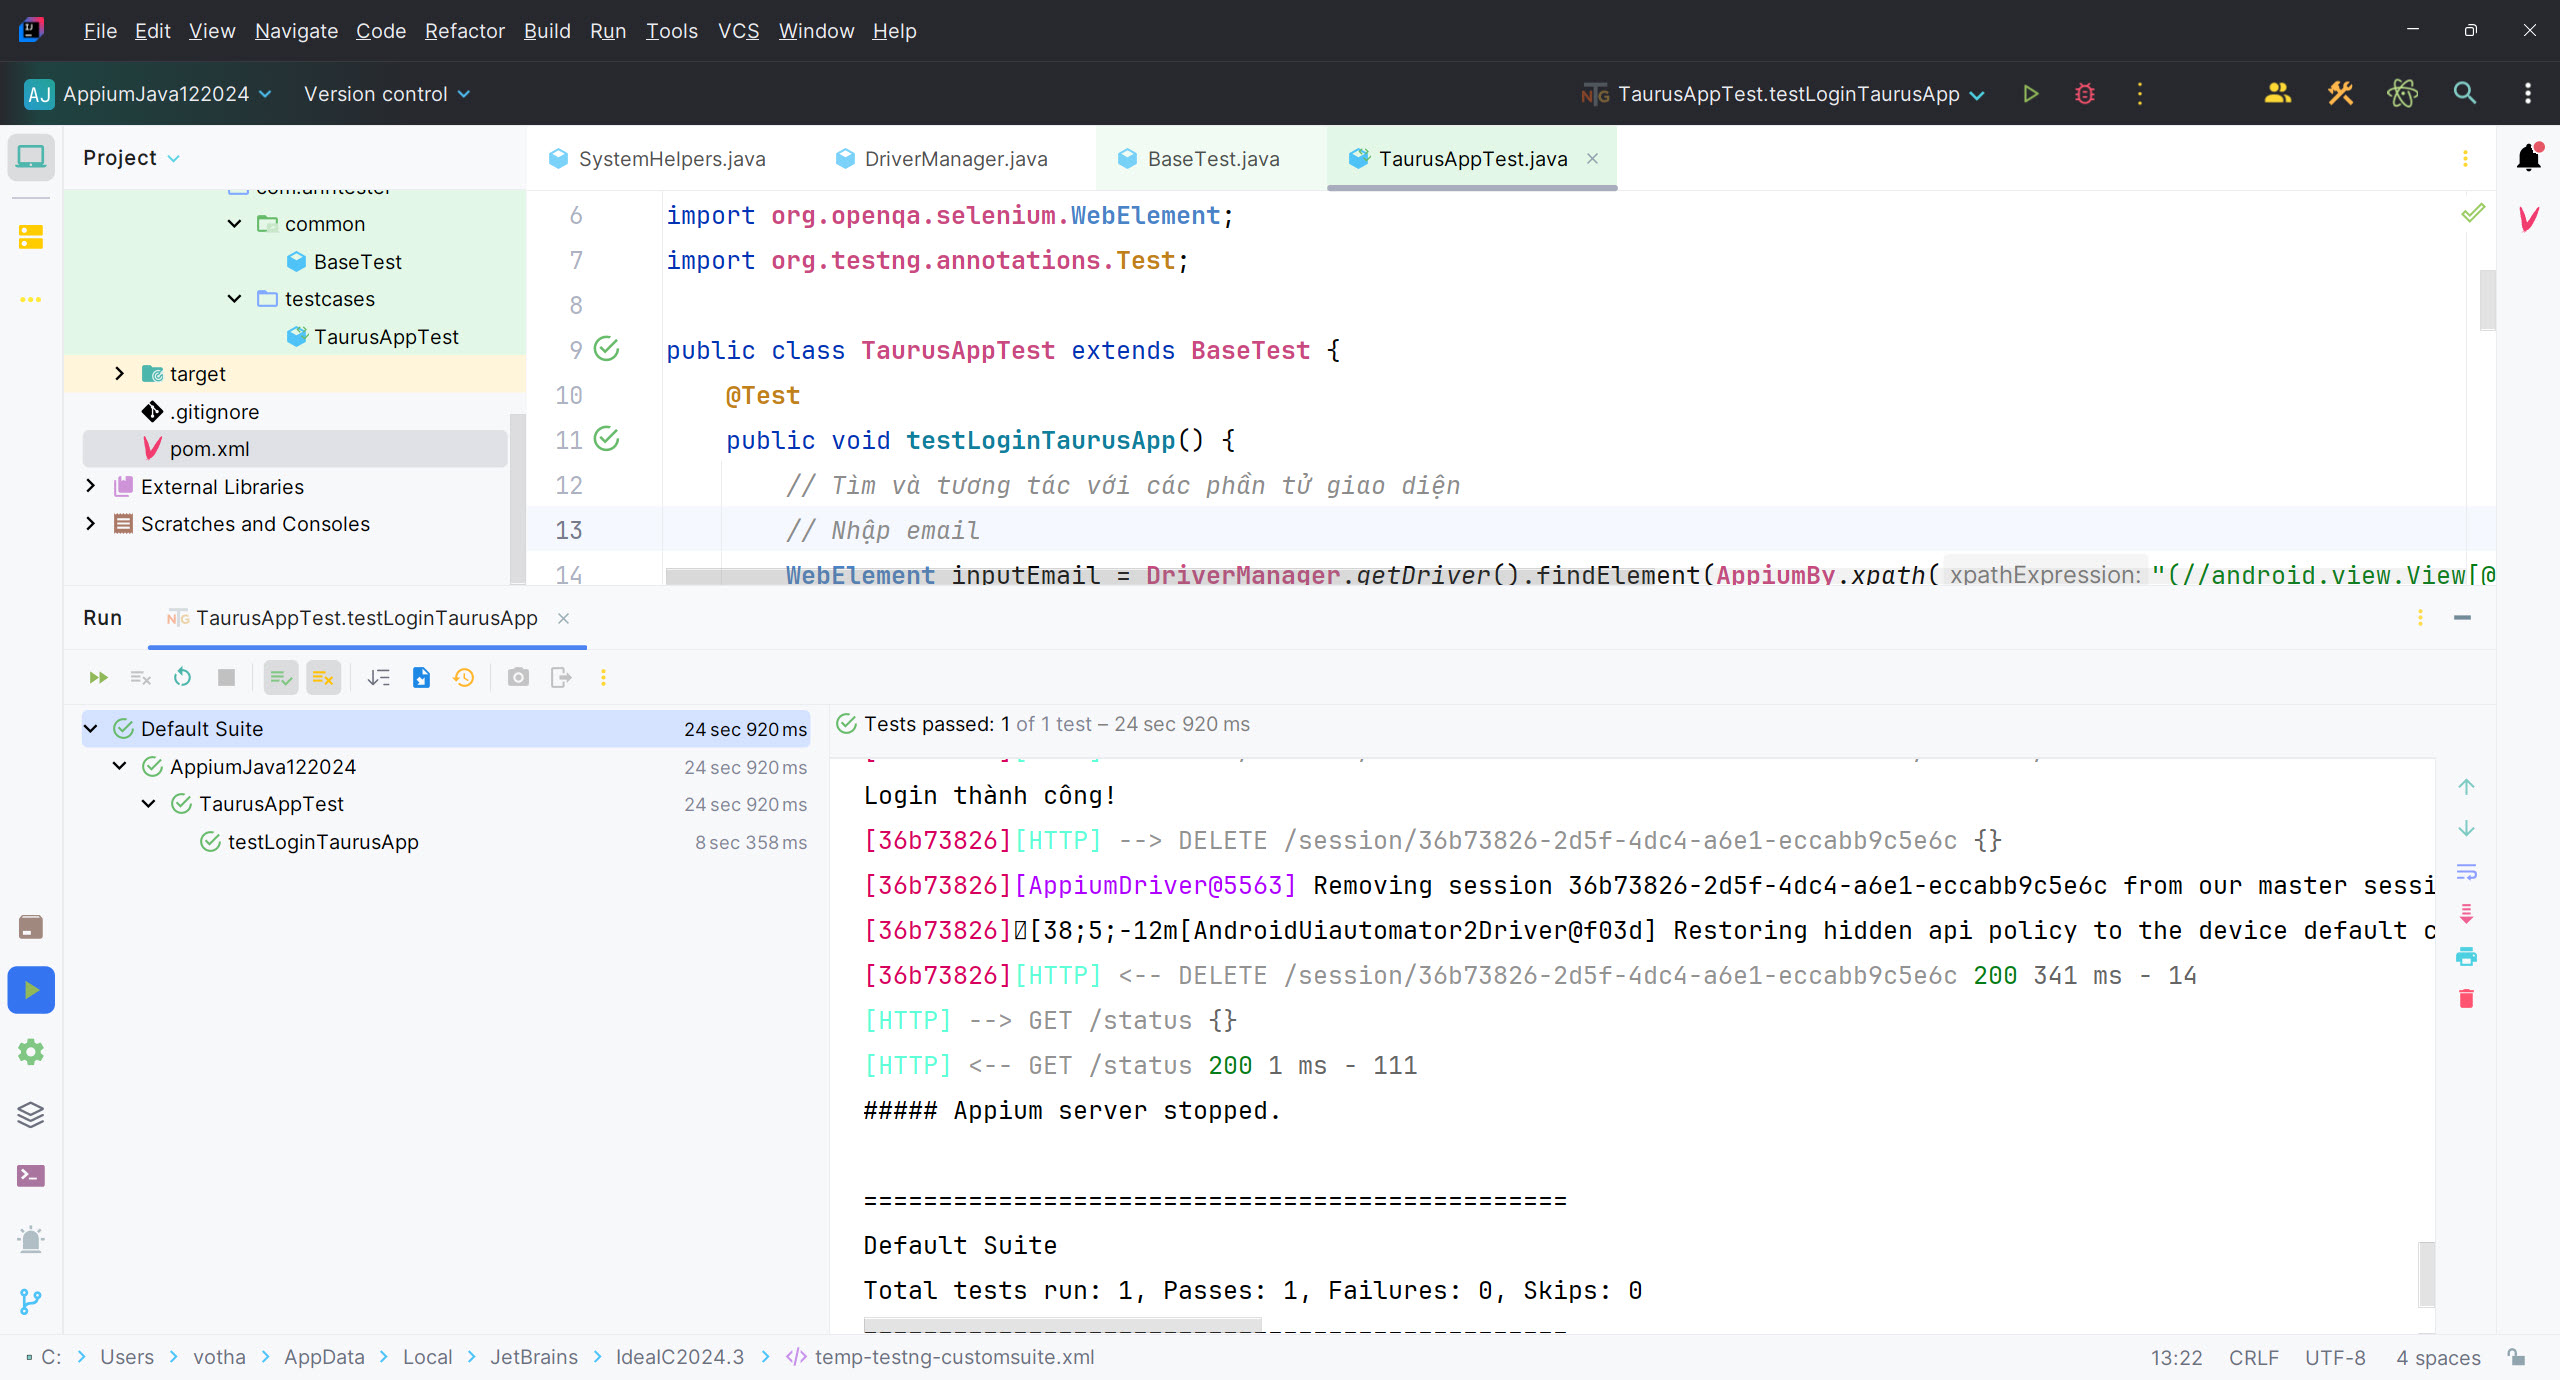
Task: Open Terminal tool window icon
Action: (31, 1176)
